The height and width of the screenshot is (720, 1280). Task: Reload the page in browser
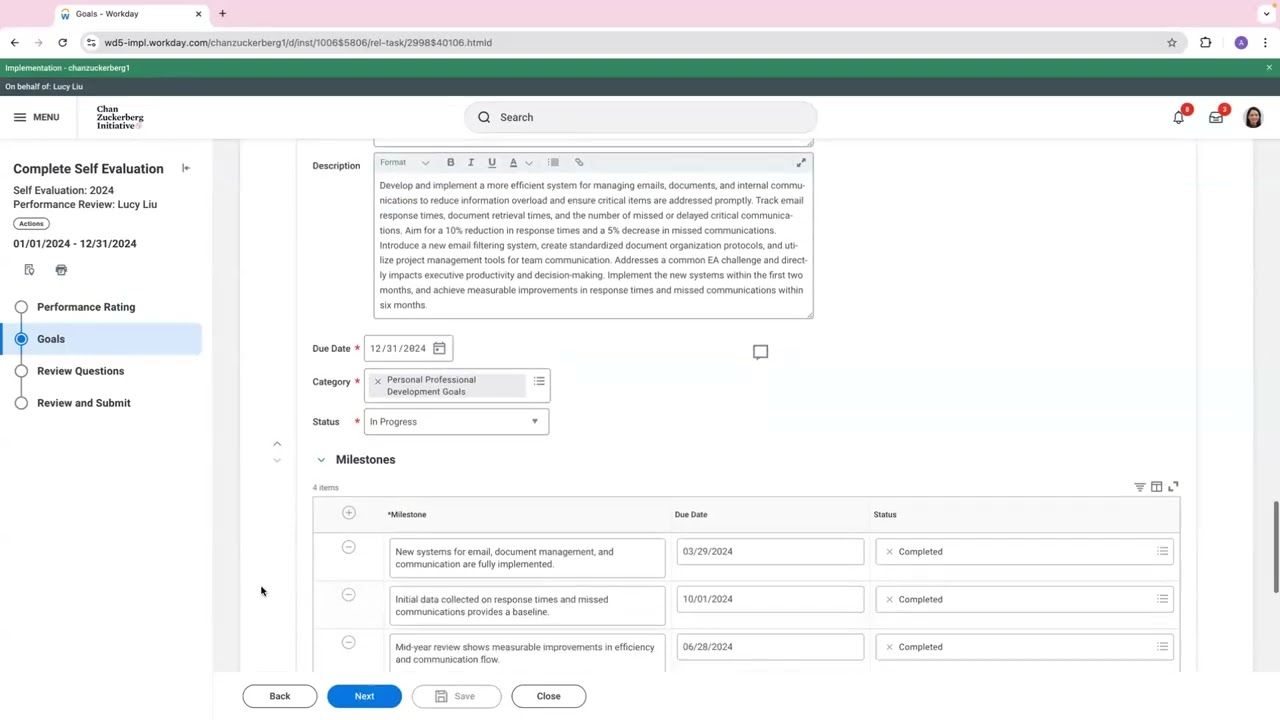62,43
